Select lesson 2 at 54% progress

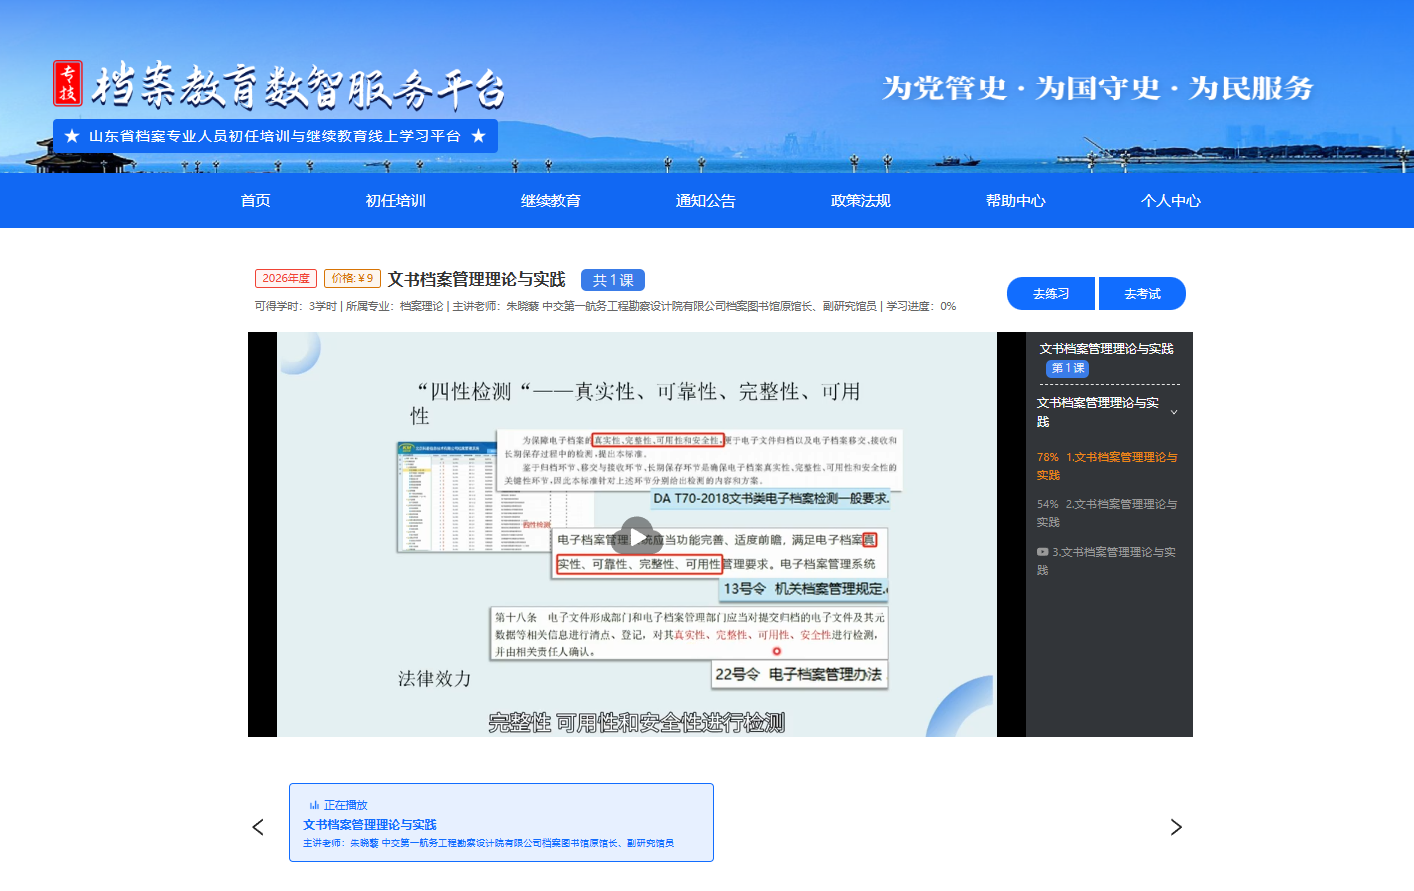point(1107,513)
